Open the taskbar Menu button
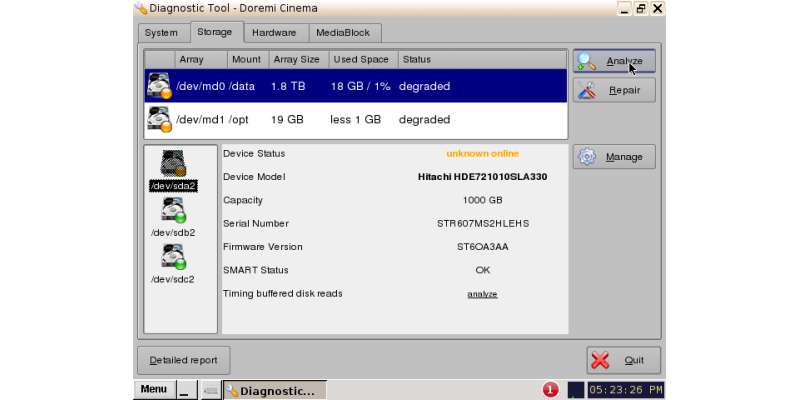 pyautogui.click(x=154, y=389)
